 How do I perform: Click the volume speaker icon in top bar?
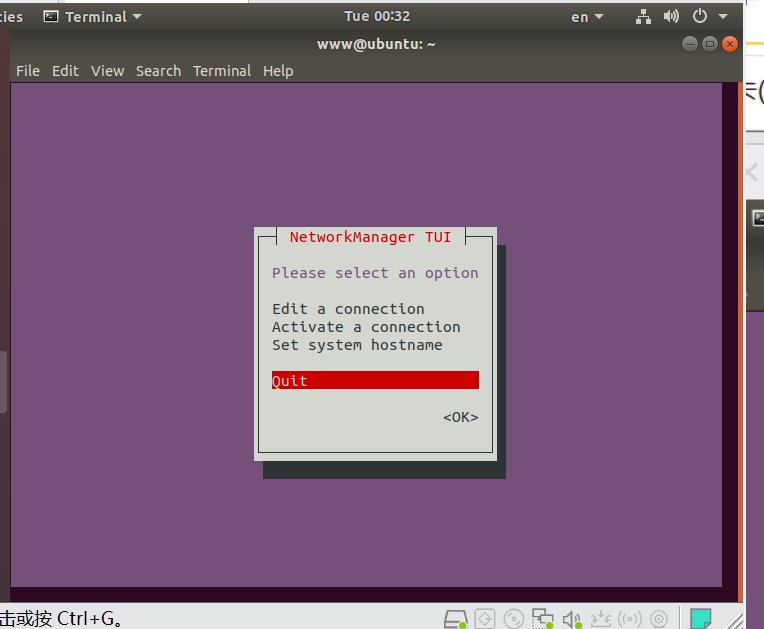[x=671, y=17]
